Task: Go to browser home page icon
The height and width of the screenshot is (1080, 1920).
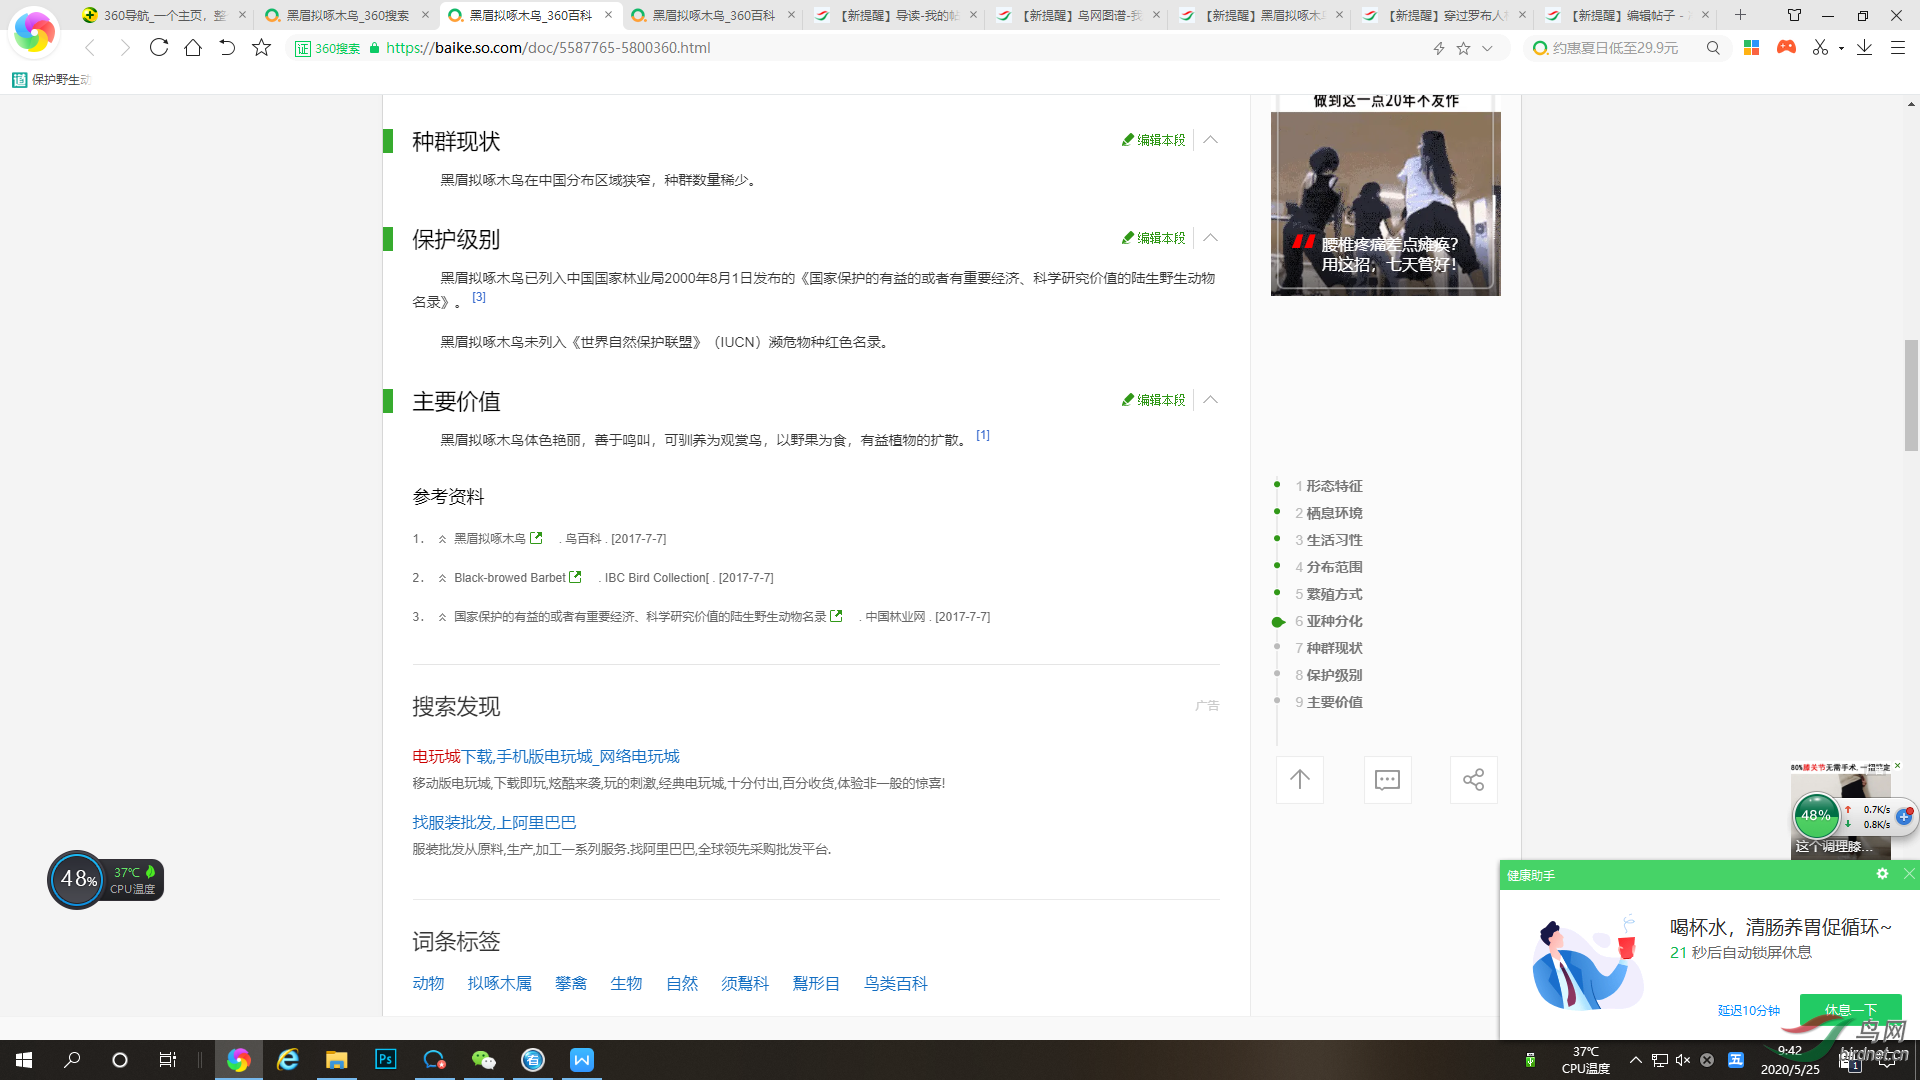Action: 193,47
